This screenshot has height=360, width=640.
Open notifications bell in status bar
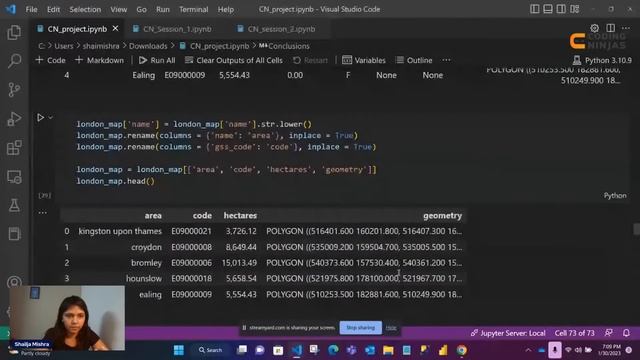626,333
